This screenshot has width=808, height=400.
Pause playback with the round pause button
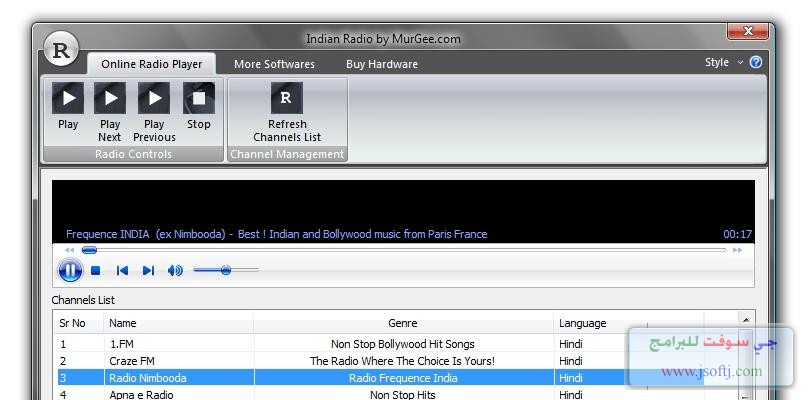tap(70, 270)
